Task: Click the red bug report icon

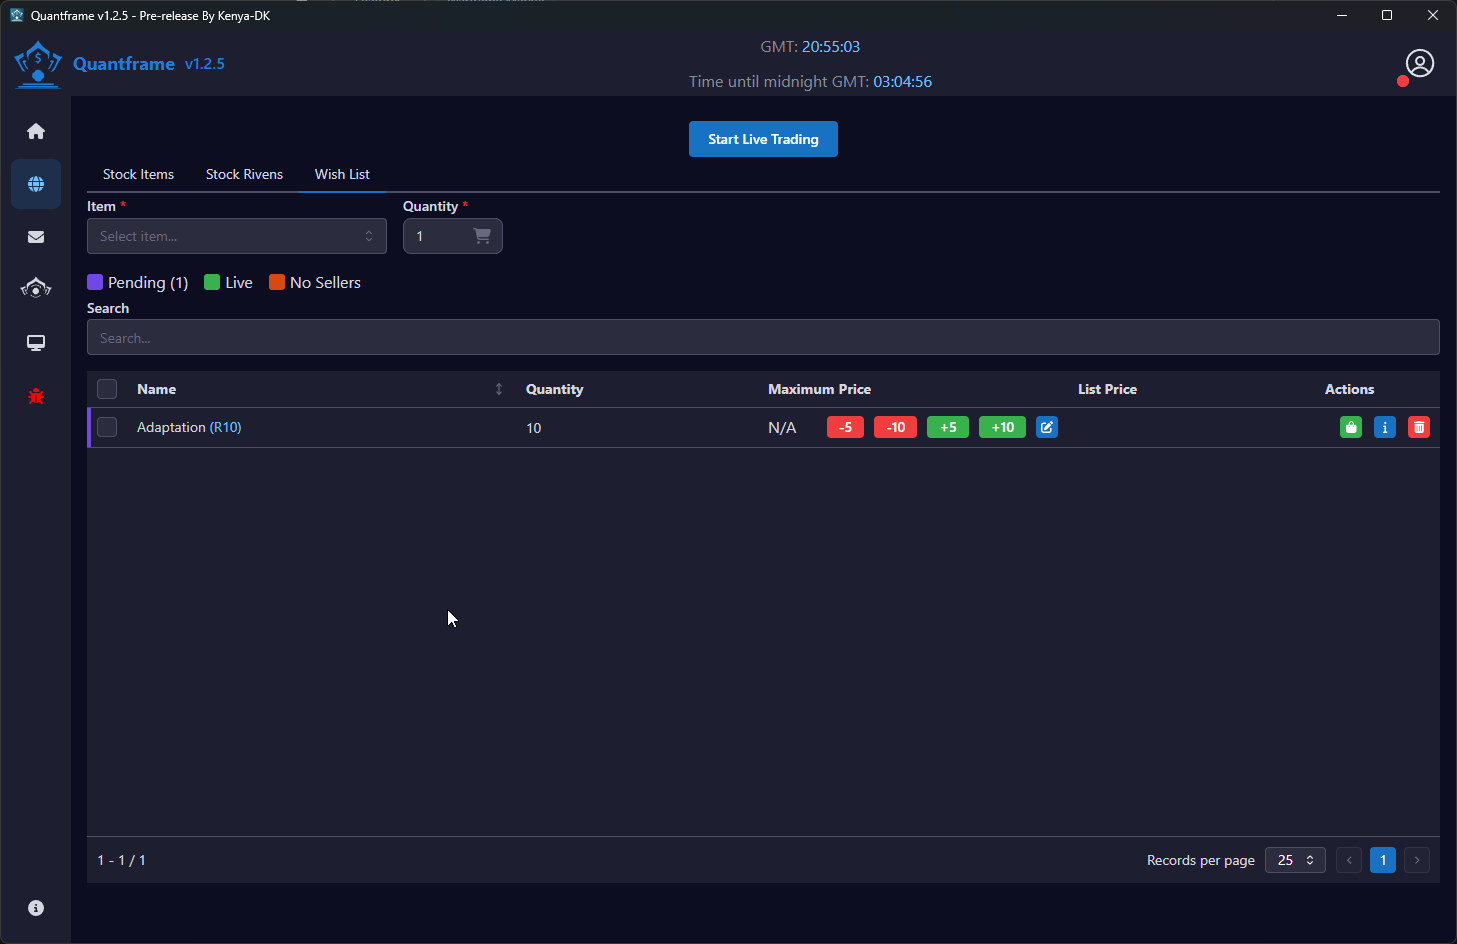Action: pos(36,396)
